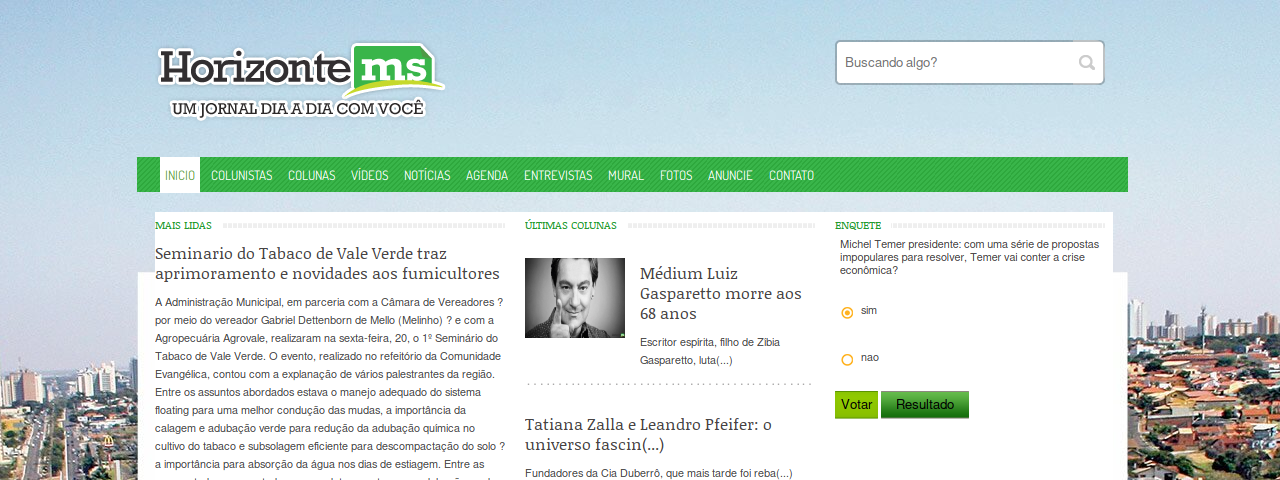This screenshot has height=480, width=1280.
Task: Click the ÚLTIMAS COLUNAS section heading
Action: [571, 226]
